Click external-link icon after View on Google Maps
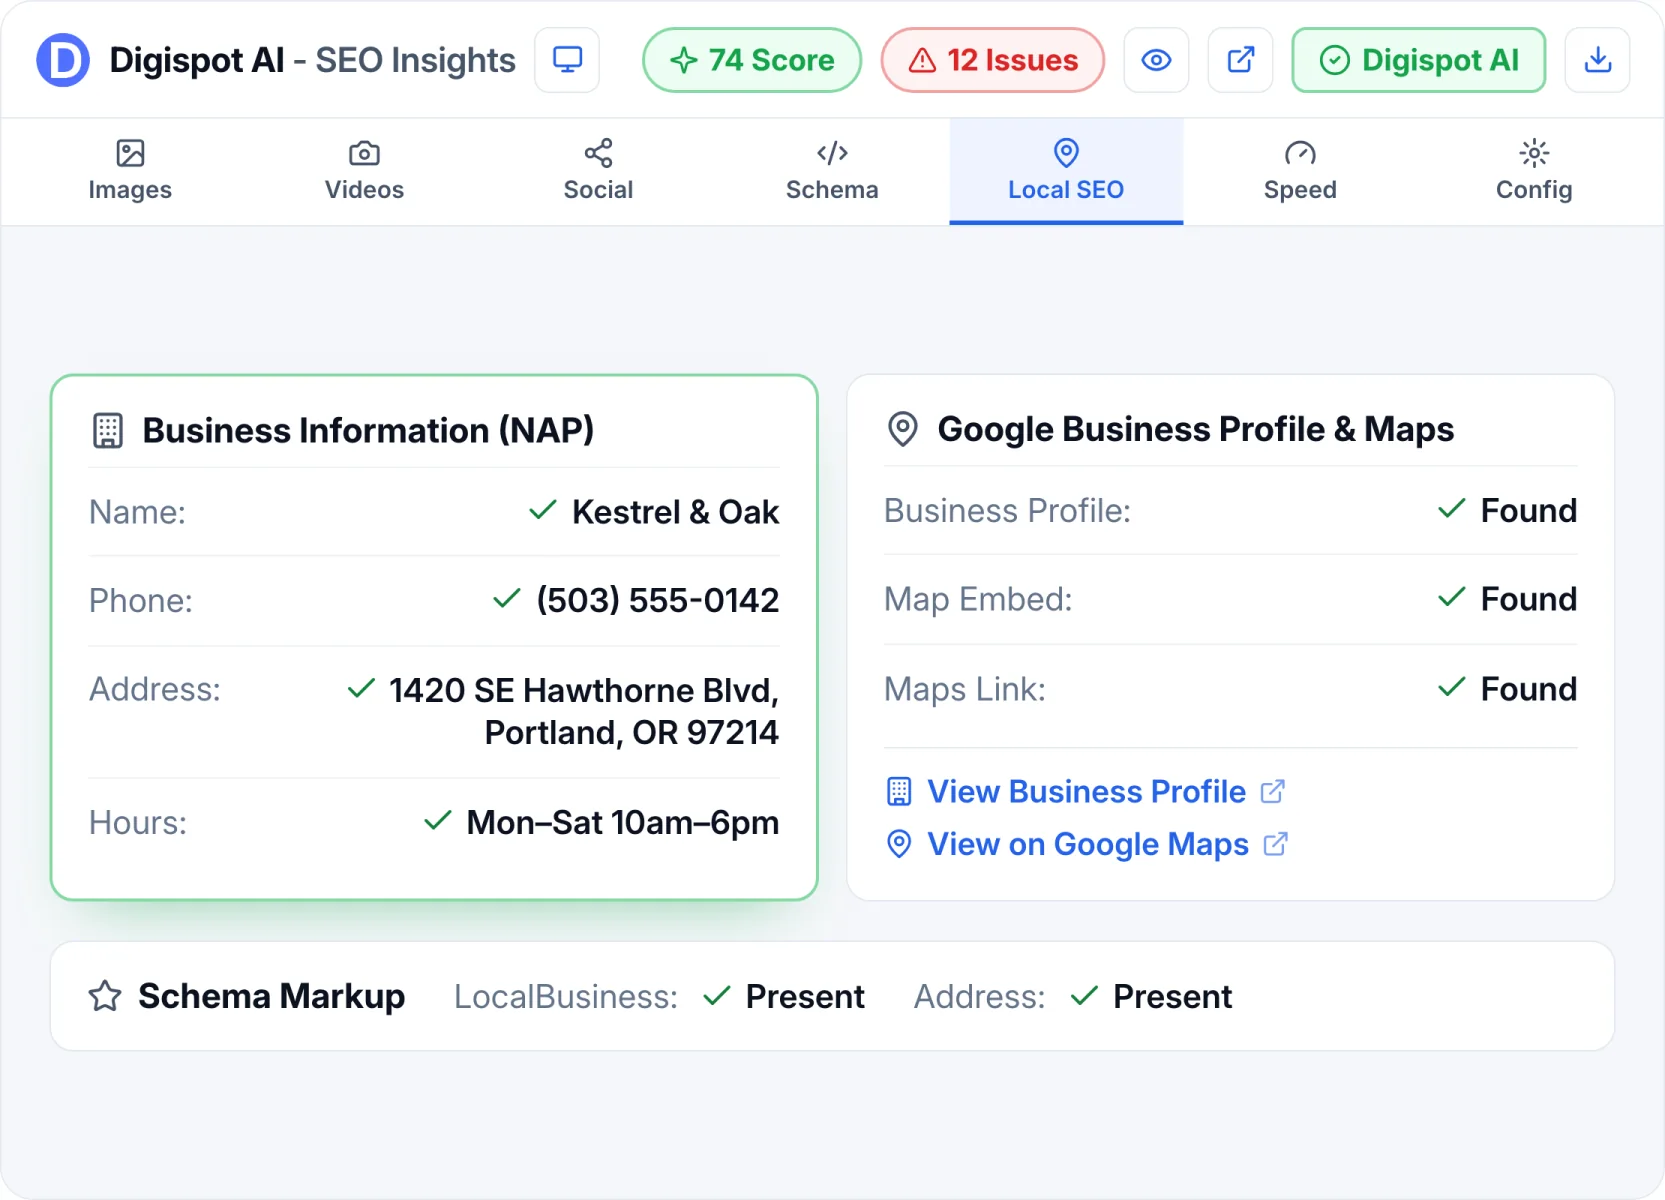This screenshot has height=1200, width=1665. point(1275,844)
